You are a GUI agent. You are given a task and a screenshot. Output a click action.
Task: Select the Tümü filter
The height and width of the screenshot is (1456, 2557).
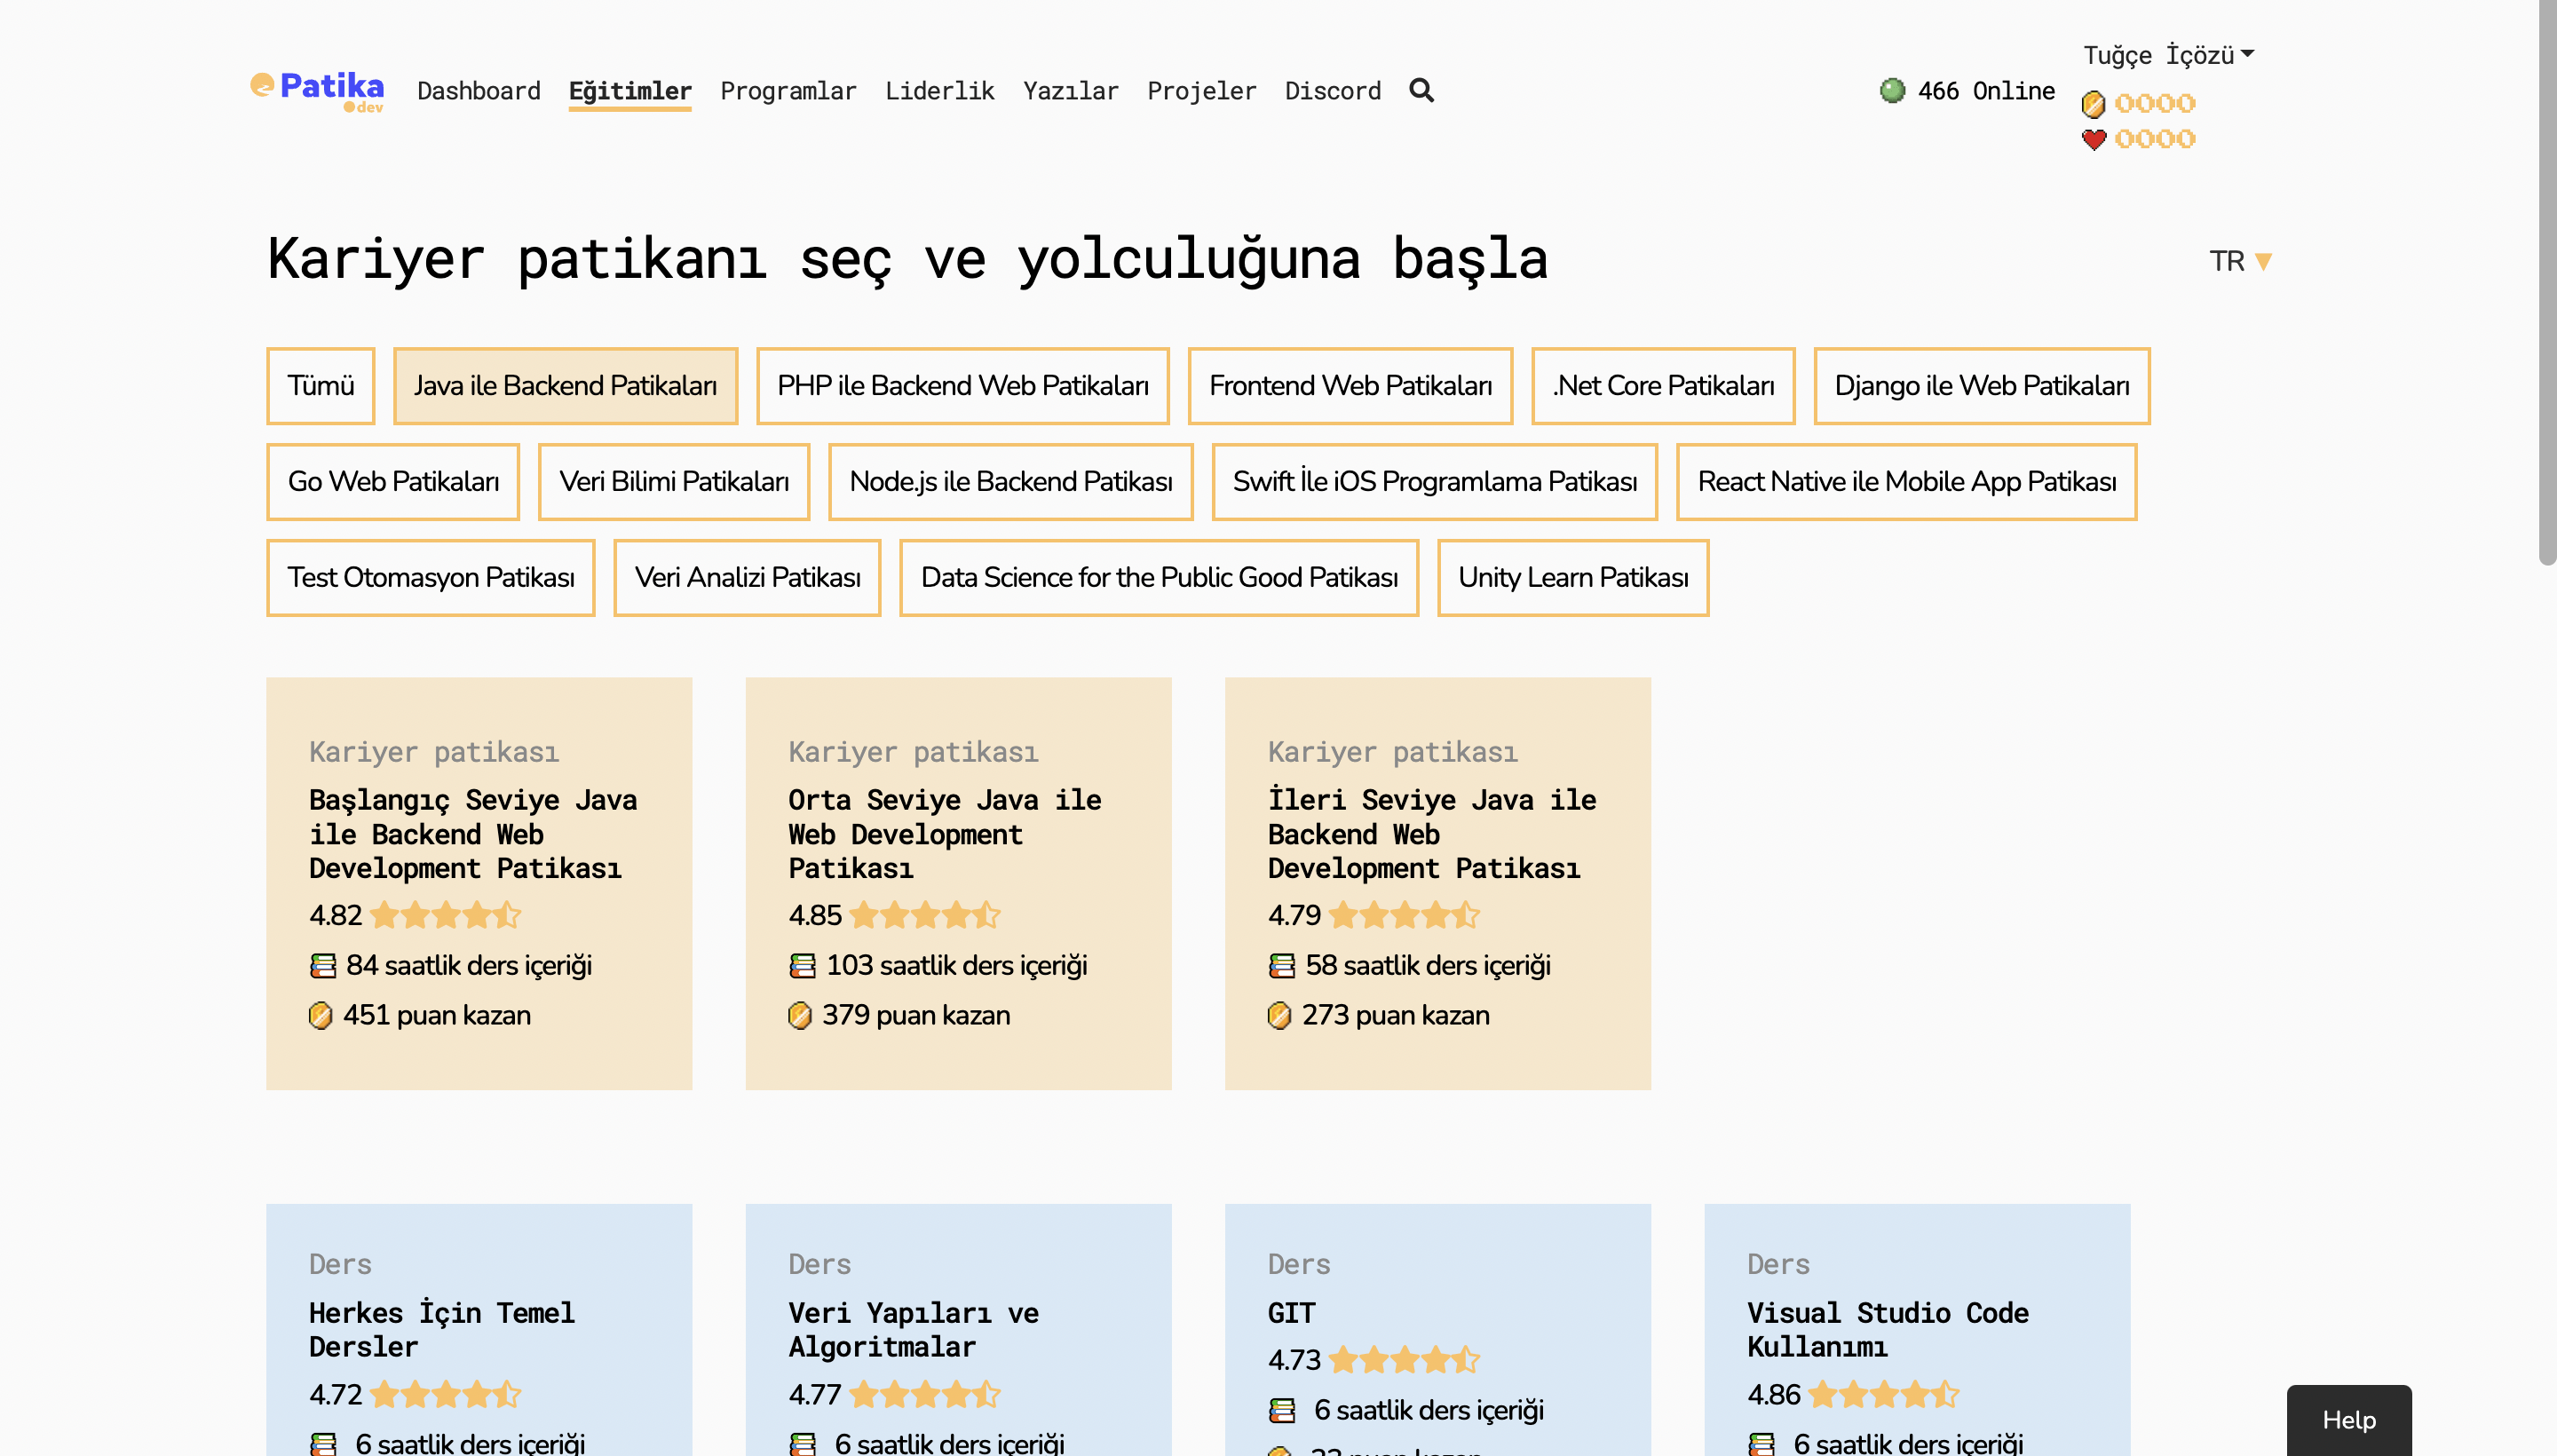[x=320, y=386]
